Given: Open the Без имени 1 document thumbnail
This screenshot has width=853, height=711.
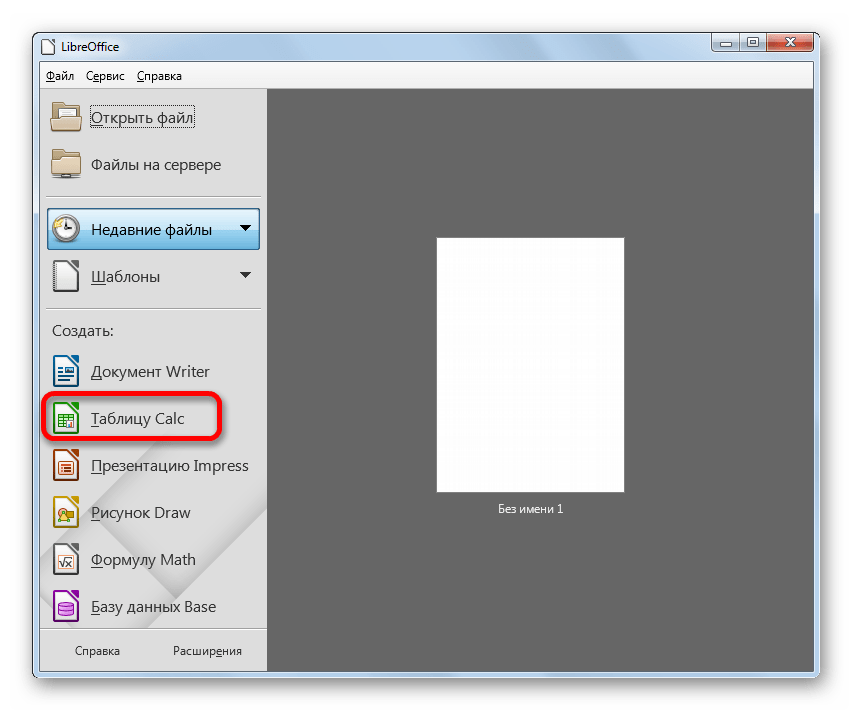Looking at the screenshot, I should [530, 365].
